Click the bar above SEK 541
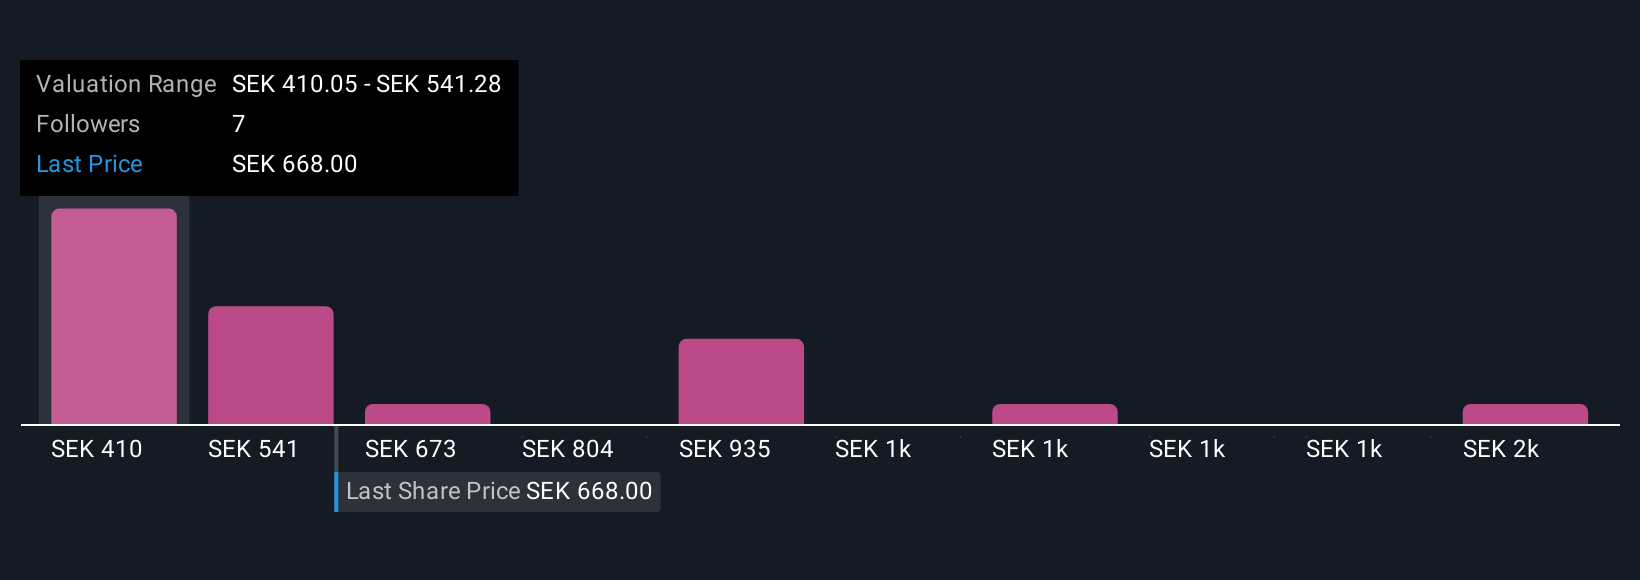 [271, 365]
